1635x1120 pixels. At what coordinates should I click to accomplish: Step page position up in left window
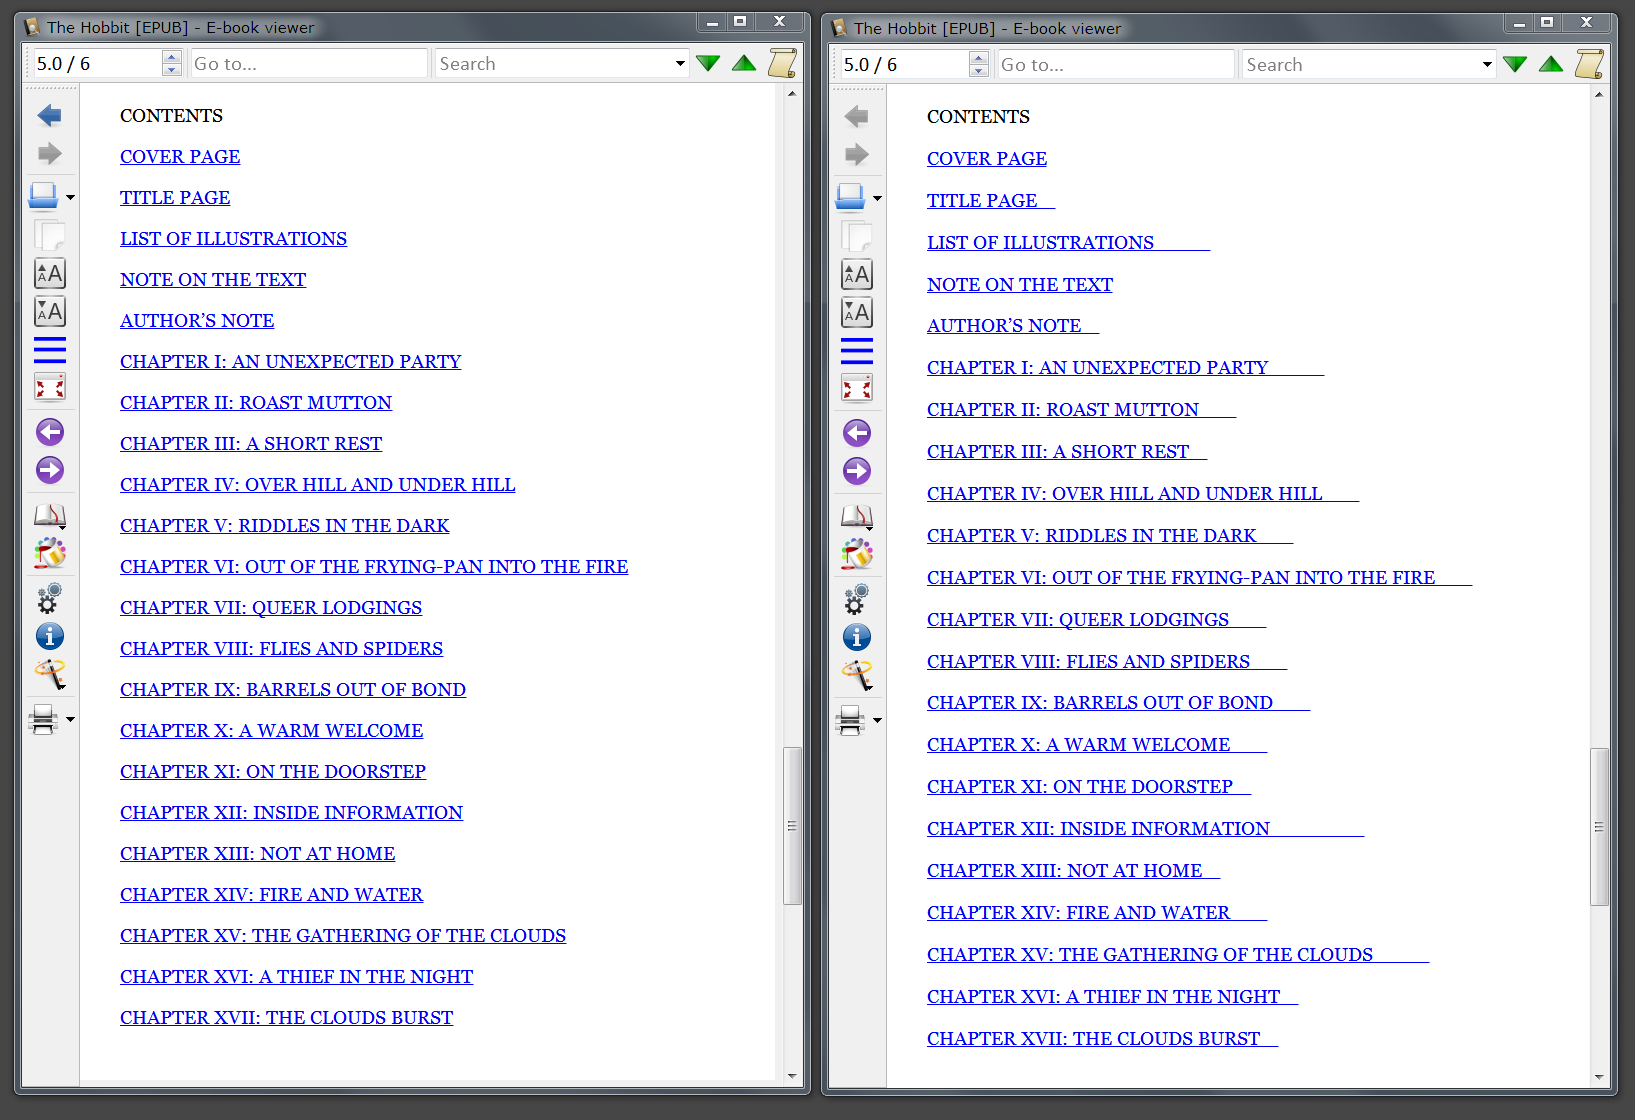[172, 57]
